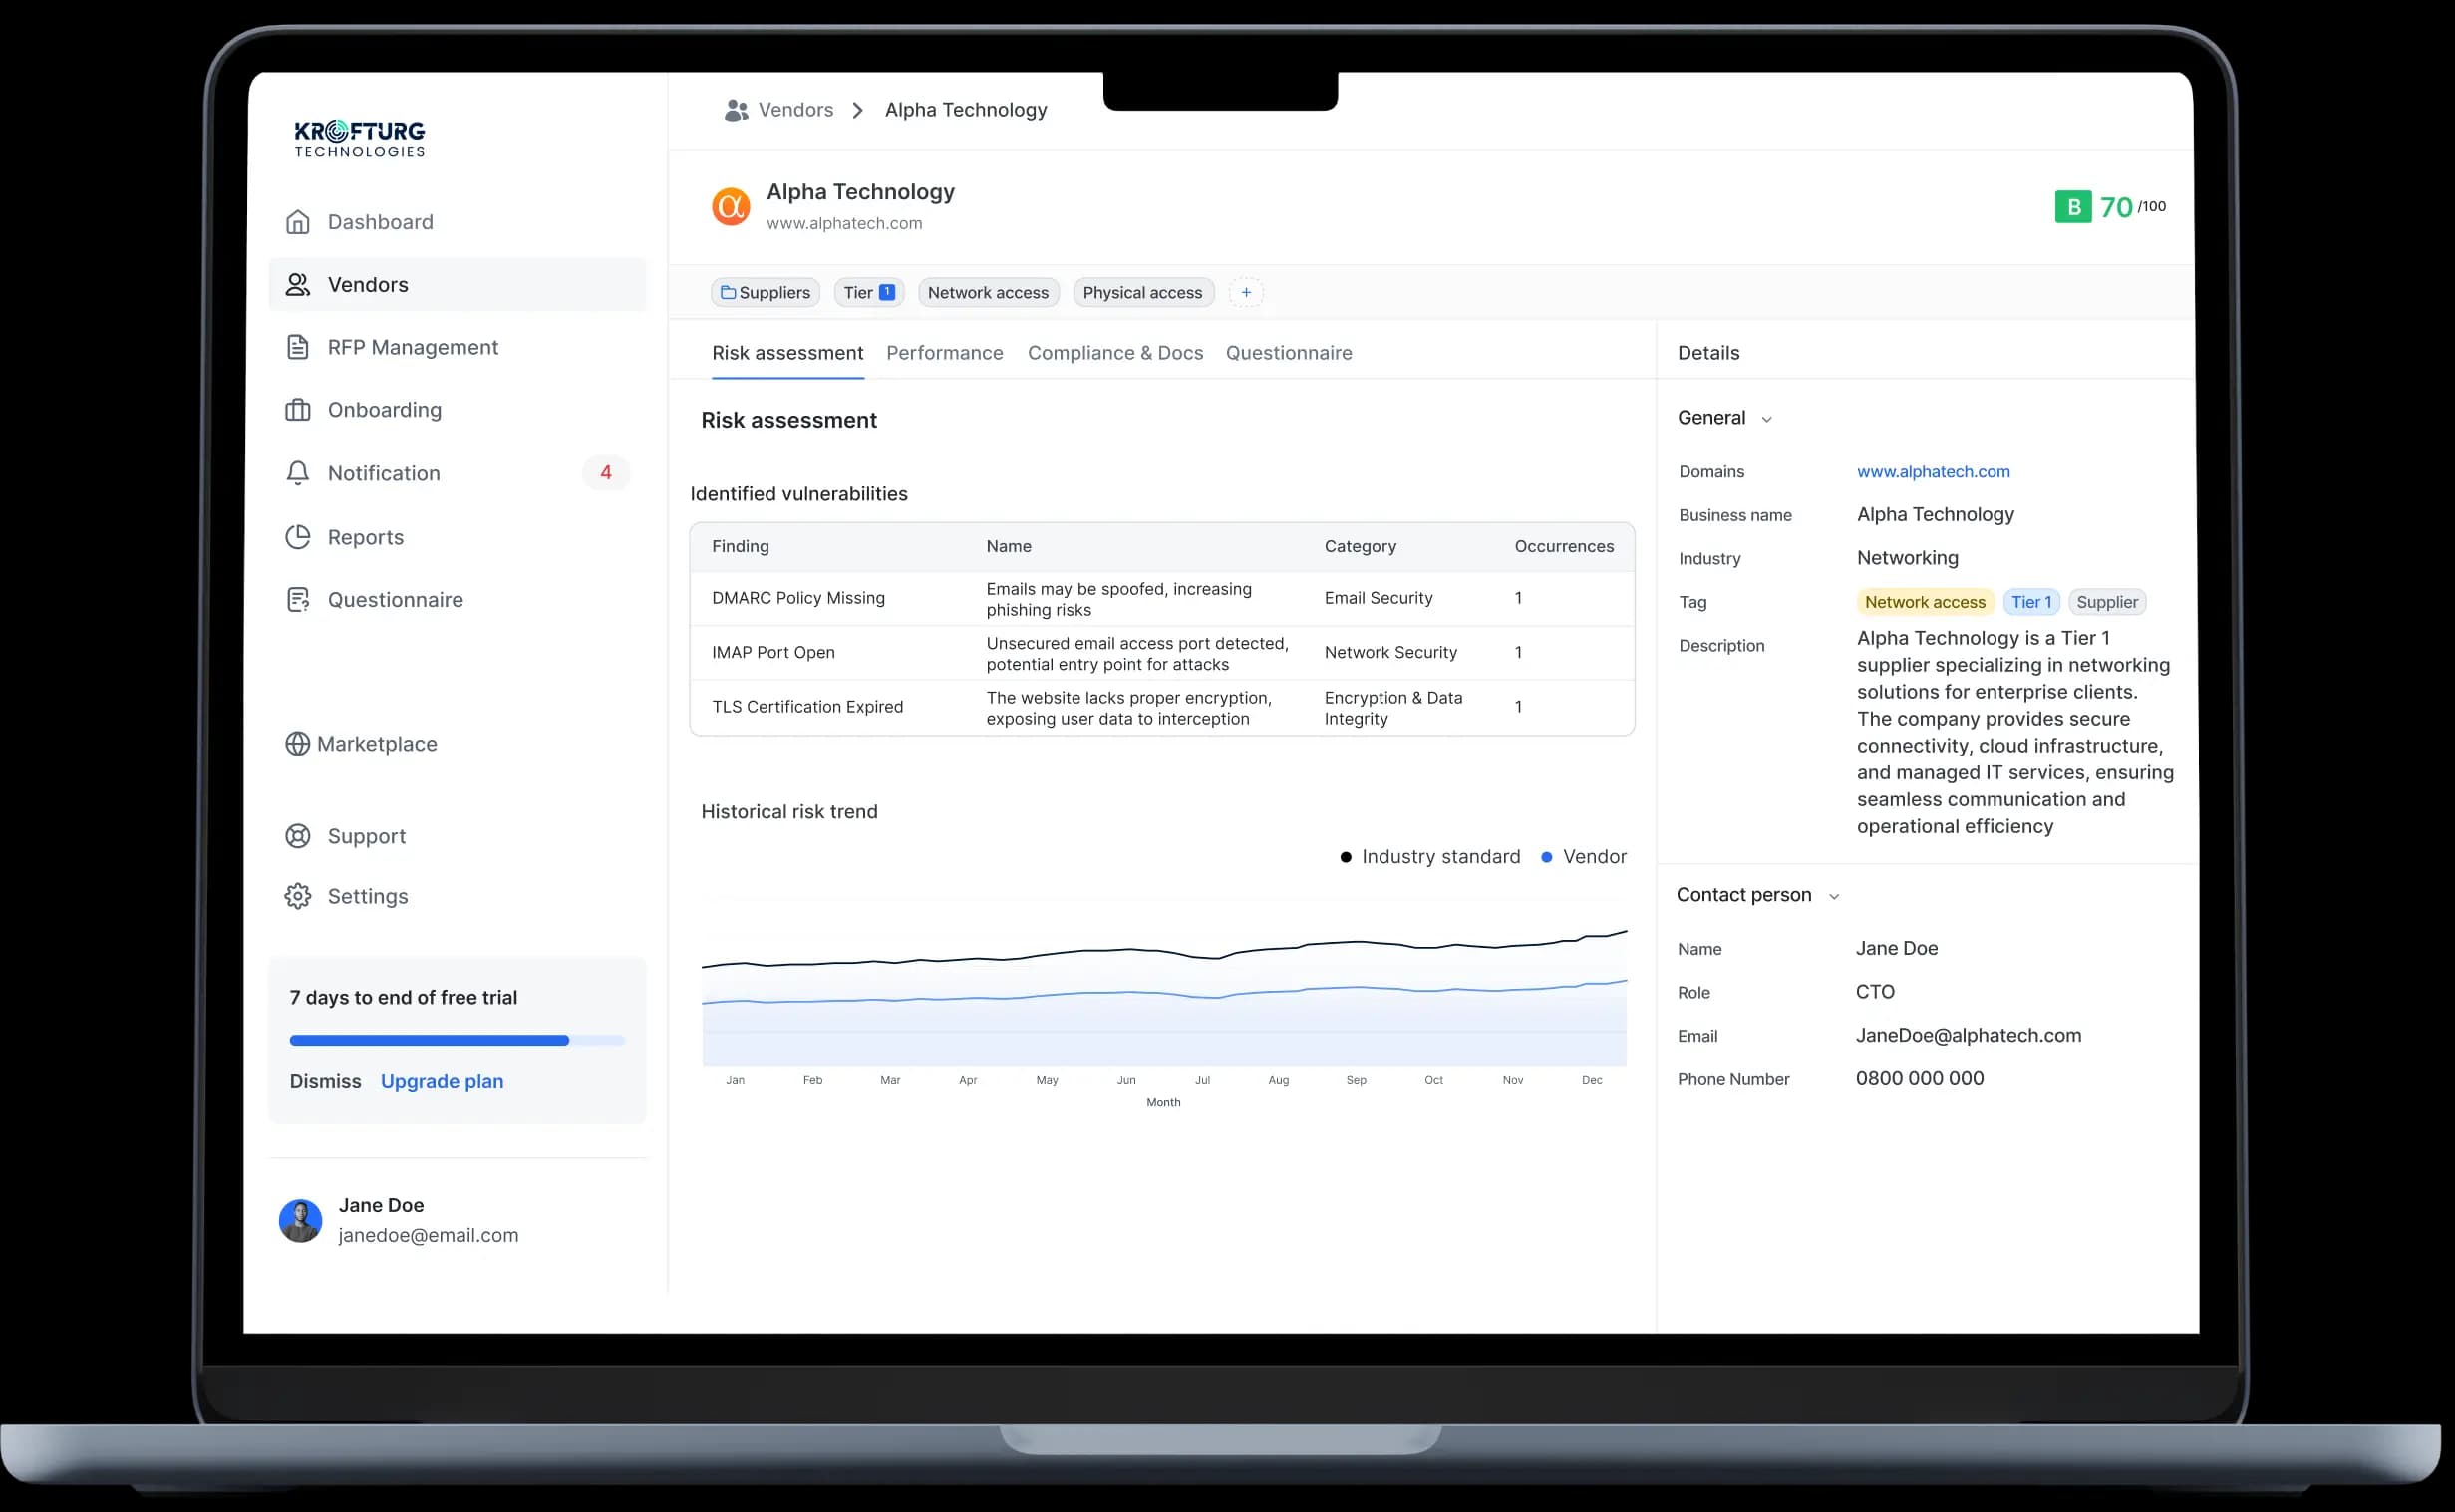Open the vendor Questionnaire tab

pyautogui.click(x=1289, y=353)
